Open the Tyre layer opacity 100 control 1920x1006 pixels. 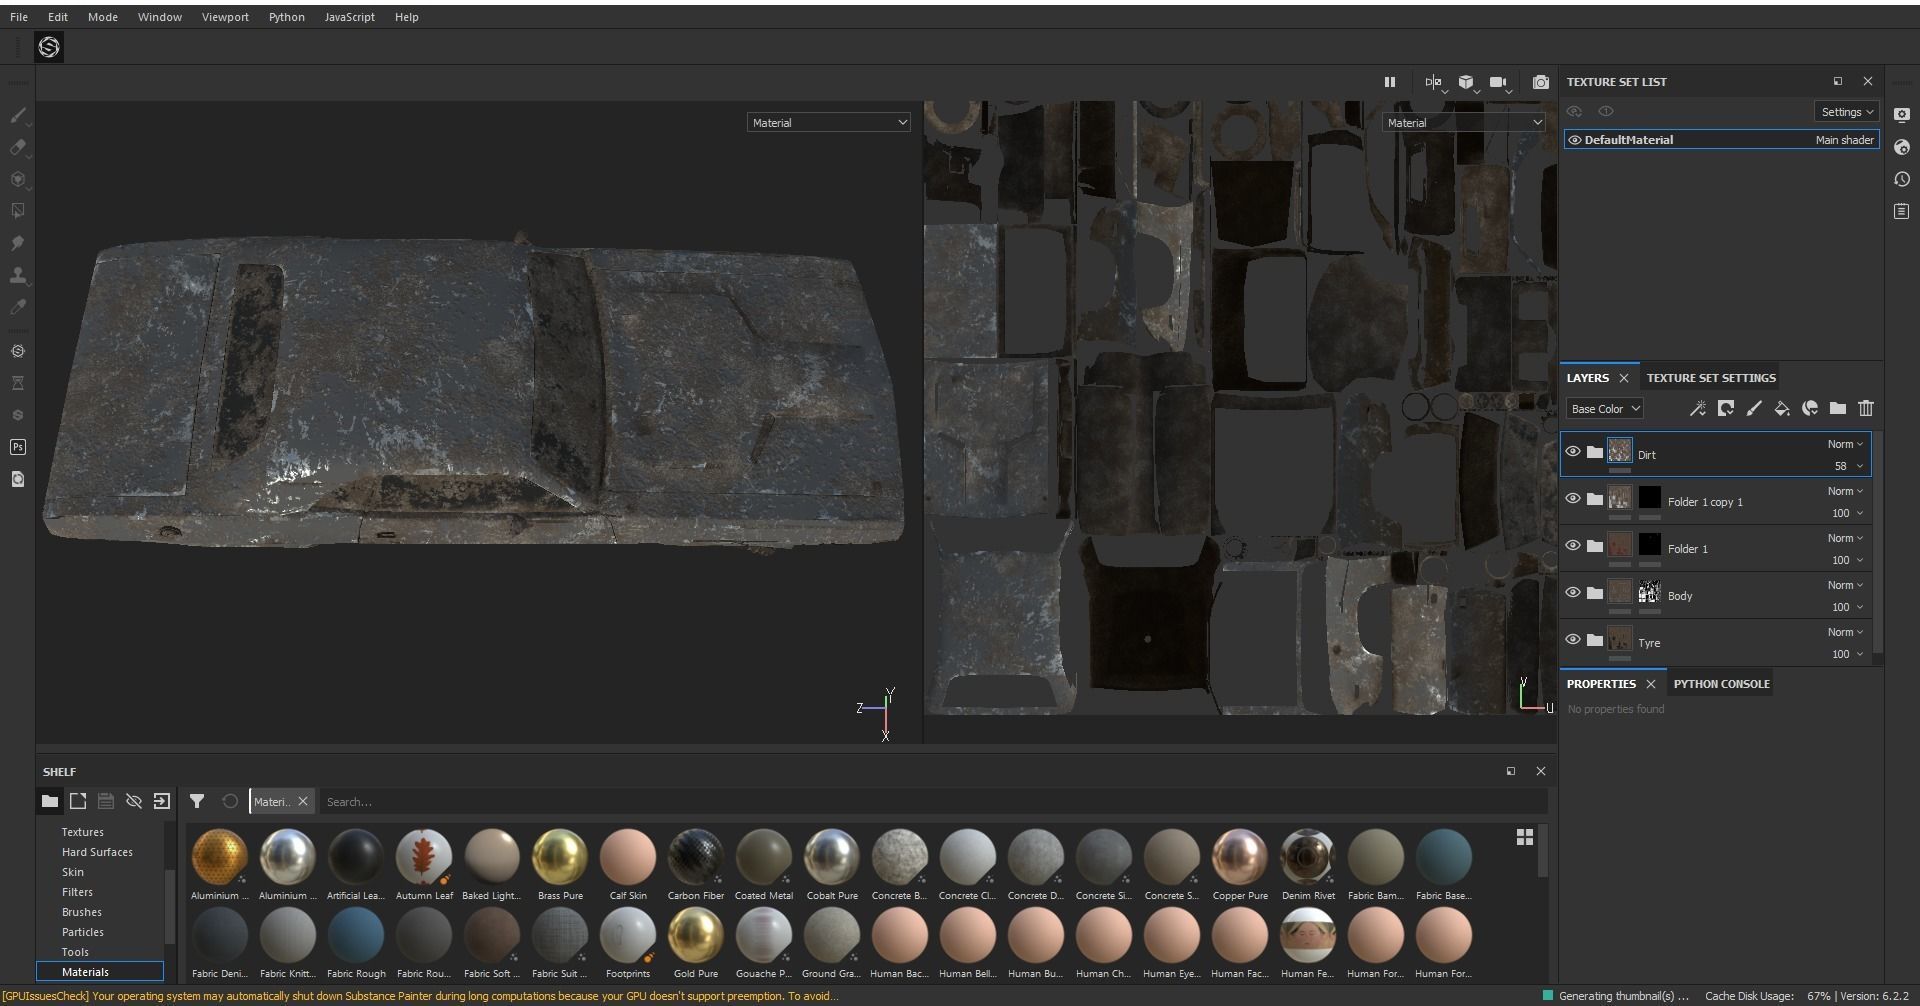click(1847, 654)
